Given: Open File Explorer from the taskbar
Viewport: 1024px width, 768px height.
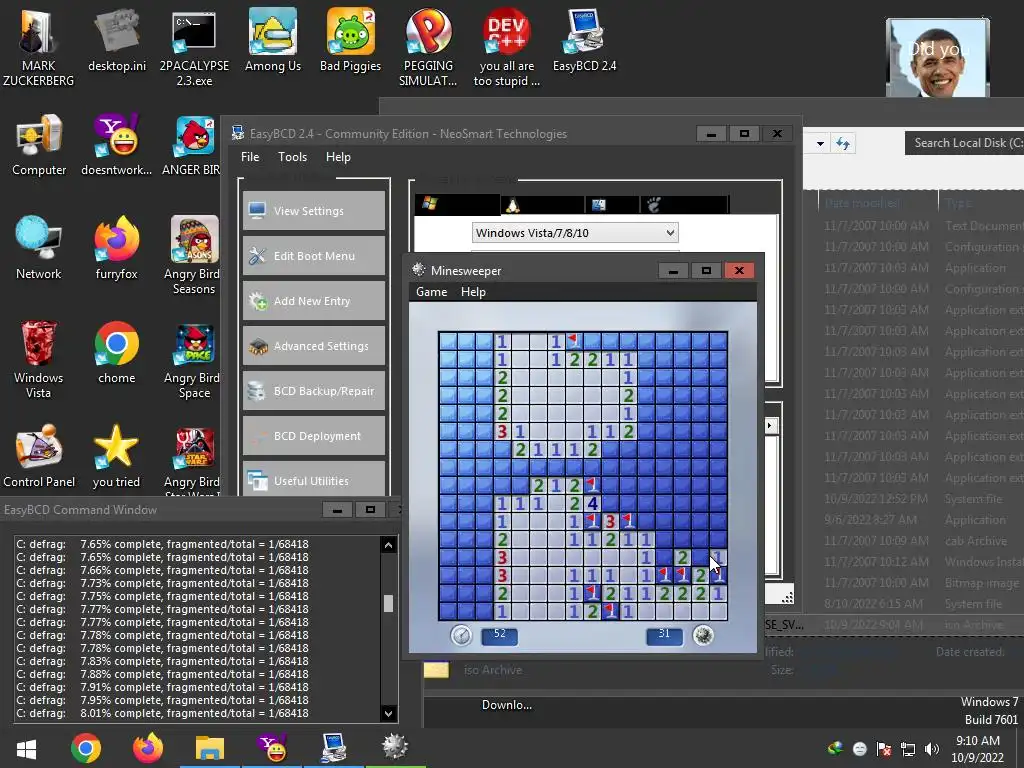Looking at the screenshot, I should click(210, 748).
